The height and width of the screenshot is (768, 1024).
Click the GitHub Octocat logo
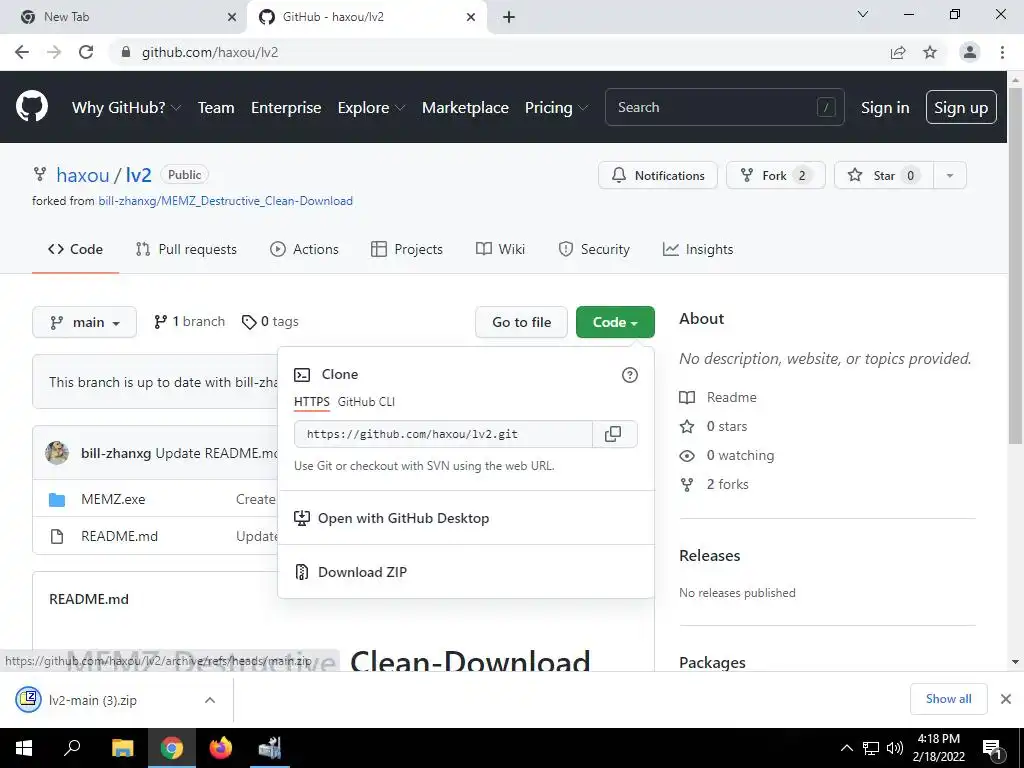coord(31,107)
